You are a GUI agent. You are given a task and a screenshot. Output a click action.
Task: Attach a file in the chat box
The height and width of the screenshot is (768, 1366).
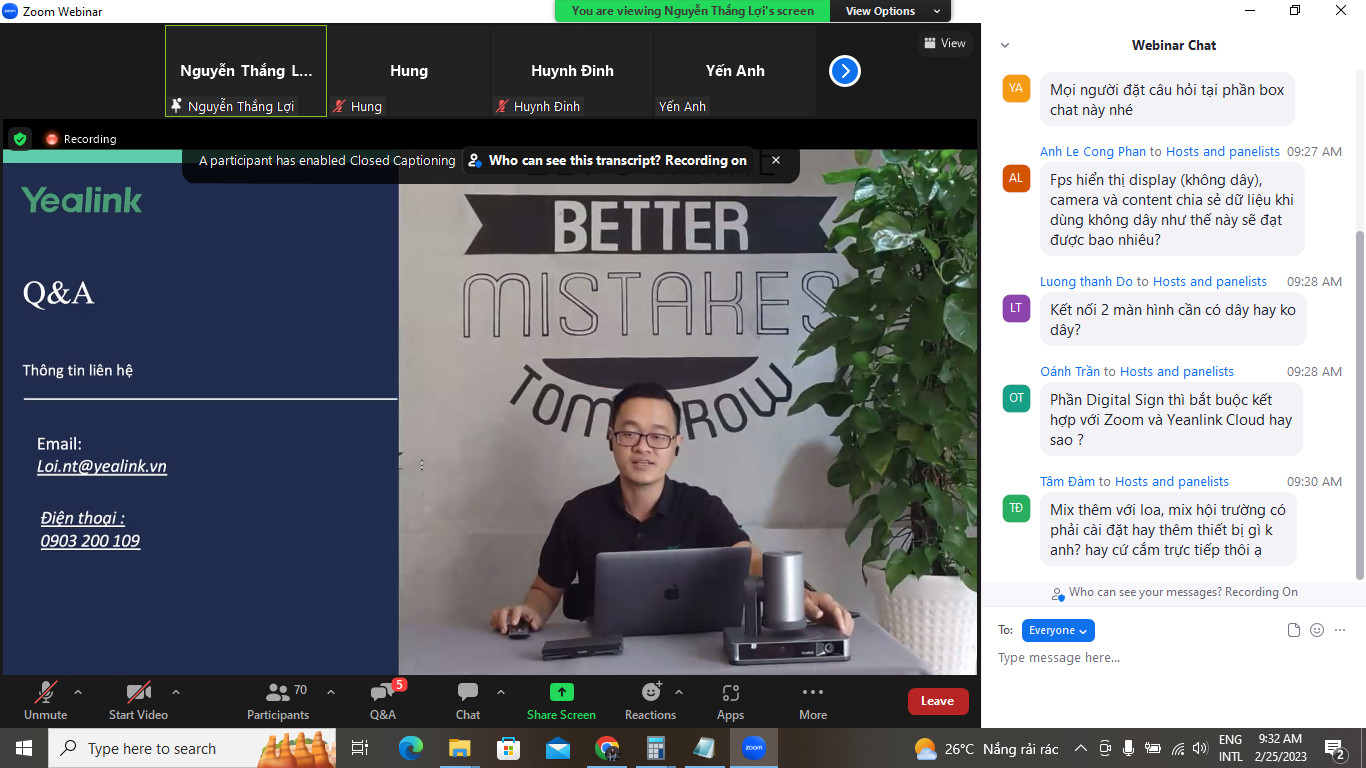[x=1294, y=630]
